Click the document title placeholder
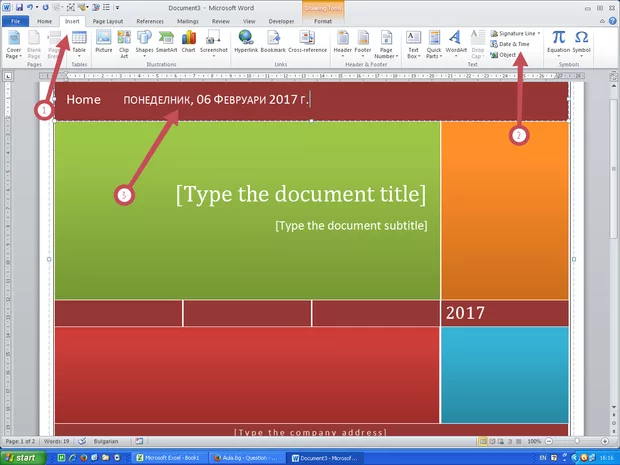Image resolution: width=620 pixels, height=465 pixels. pyautogui.click(x=301, y=194)
